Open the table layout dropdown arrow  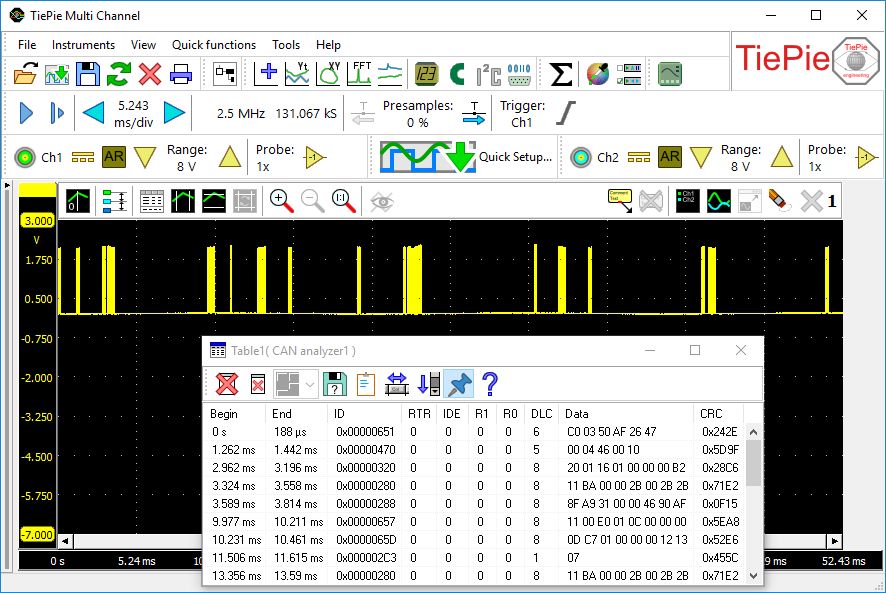[x=310, y=383]
